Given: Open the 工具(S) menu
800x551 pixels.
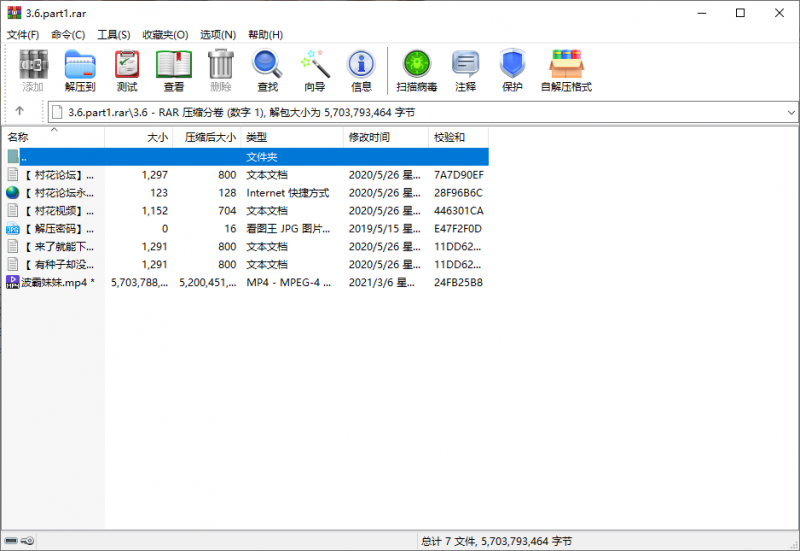Looking at the screenshot, I should (x=113, y=35).
